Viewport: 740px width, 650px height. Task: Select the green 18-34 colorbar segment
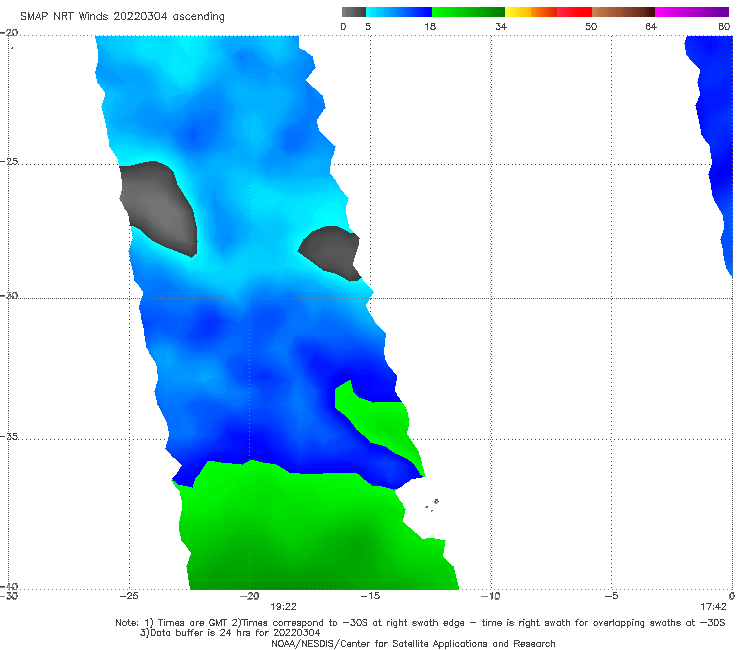pyautogui.click(x=468, y=12)
